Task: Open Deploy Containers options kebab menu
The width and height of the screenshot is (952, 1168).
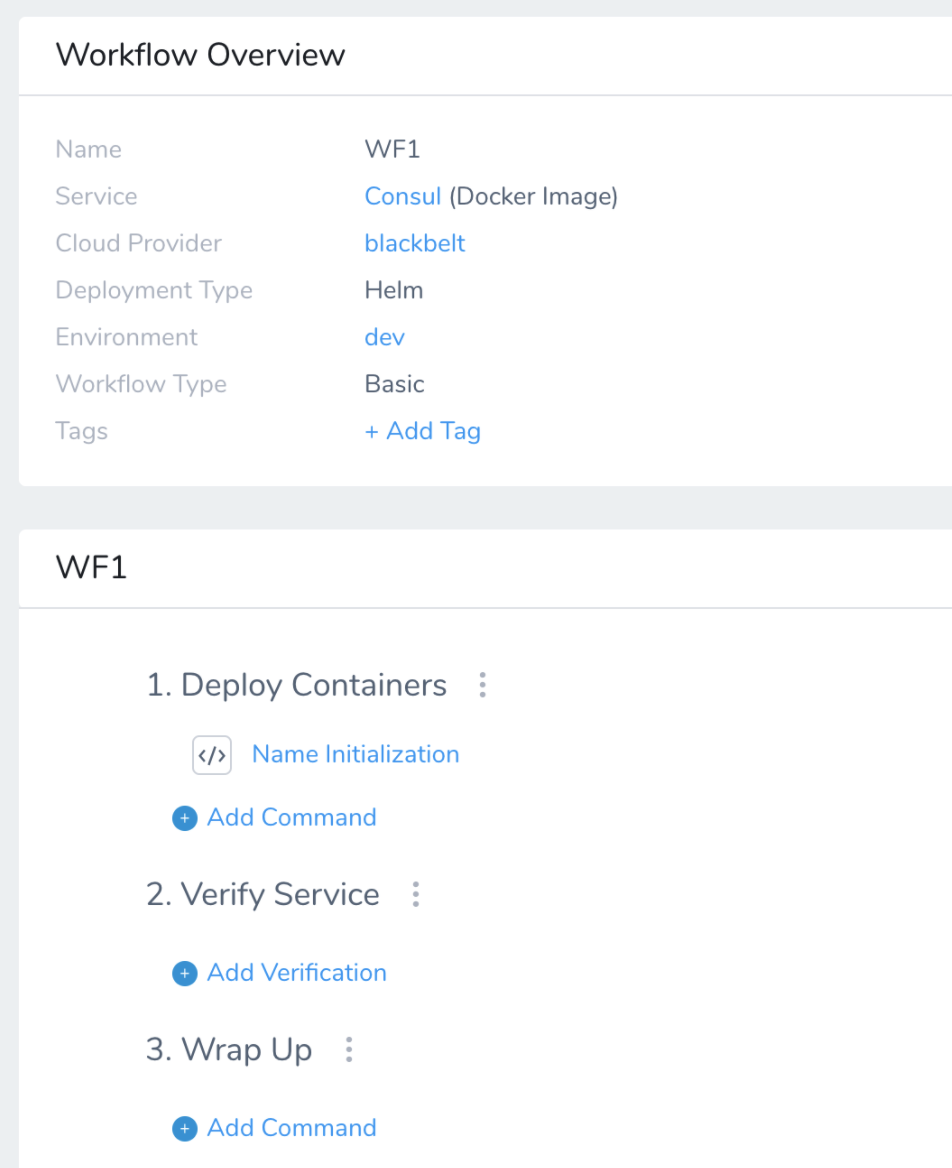Action: coord(483,685)
